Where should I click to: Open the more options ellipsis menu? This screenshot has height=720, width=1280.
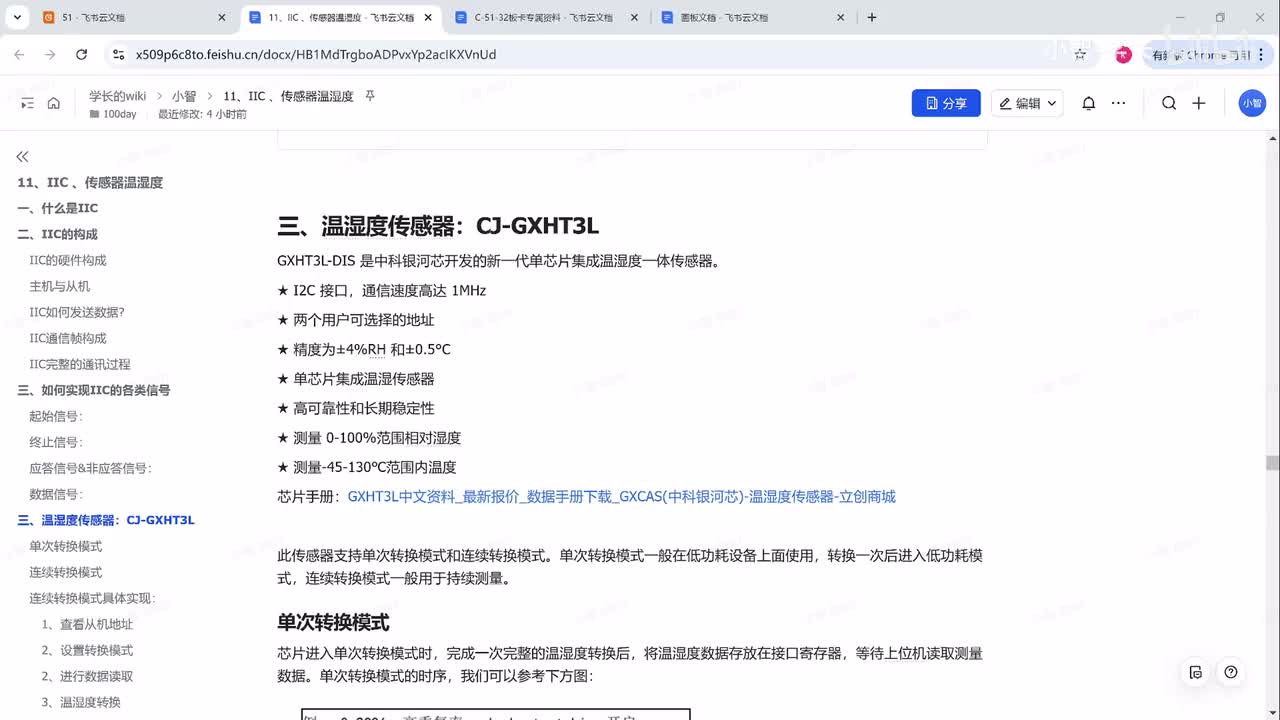click(x=1118, y=103)
